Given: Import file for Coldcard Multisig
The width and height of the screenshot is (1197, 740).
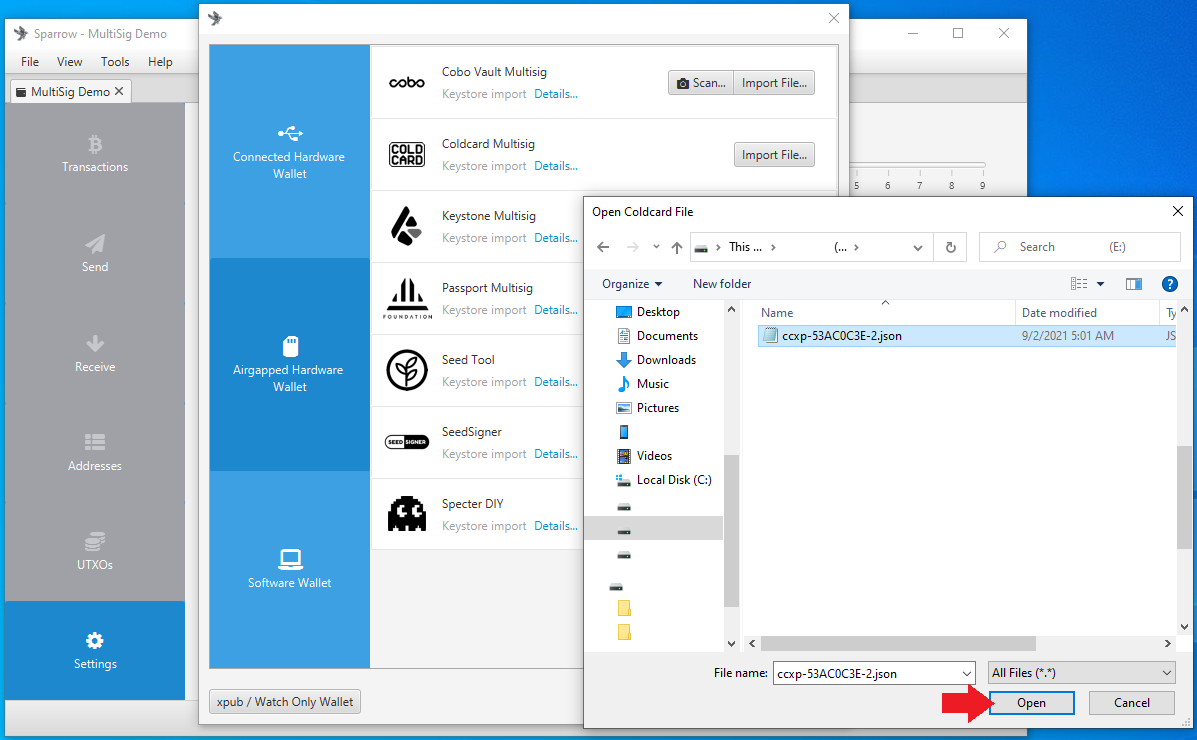Looking at the screenshot, I should (x=774, y=154).
